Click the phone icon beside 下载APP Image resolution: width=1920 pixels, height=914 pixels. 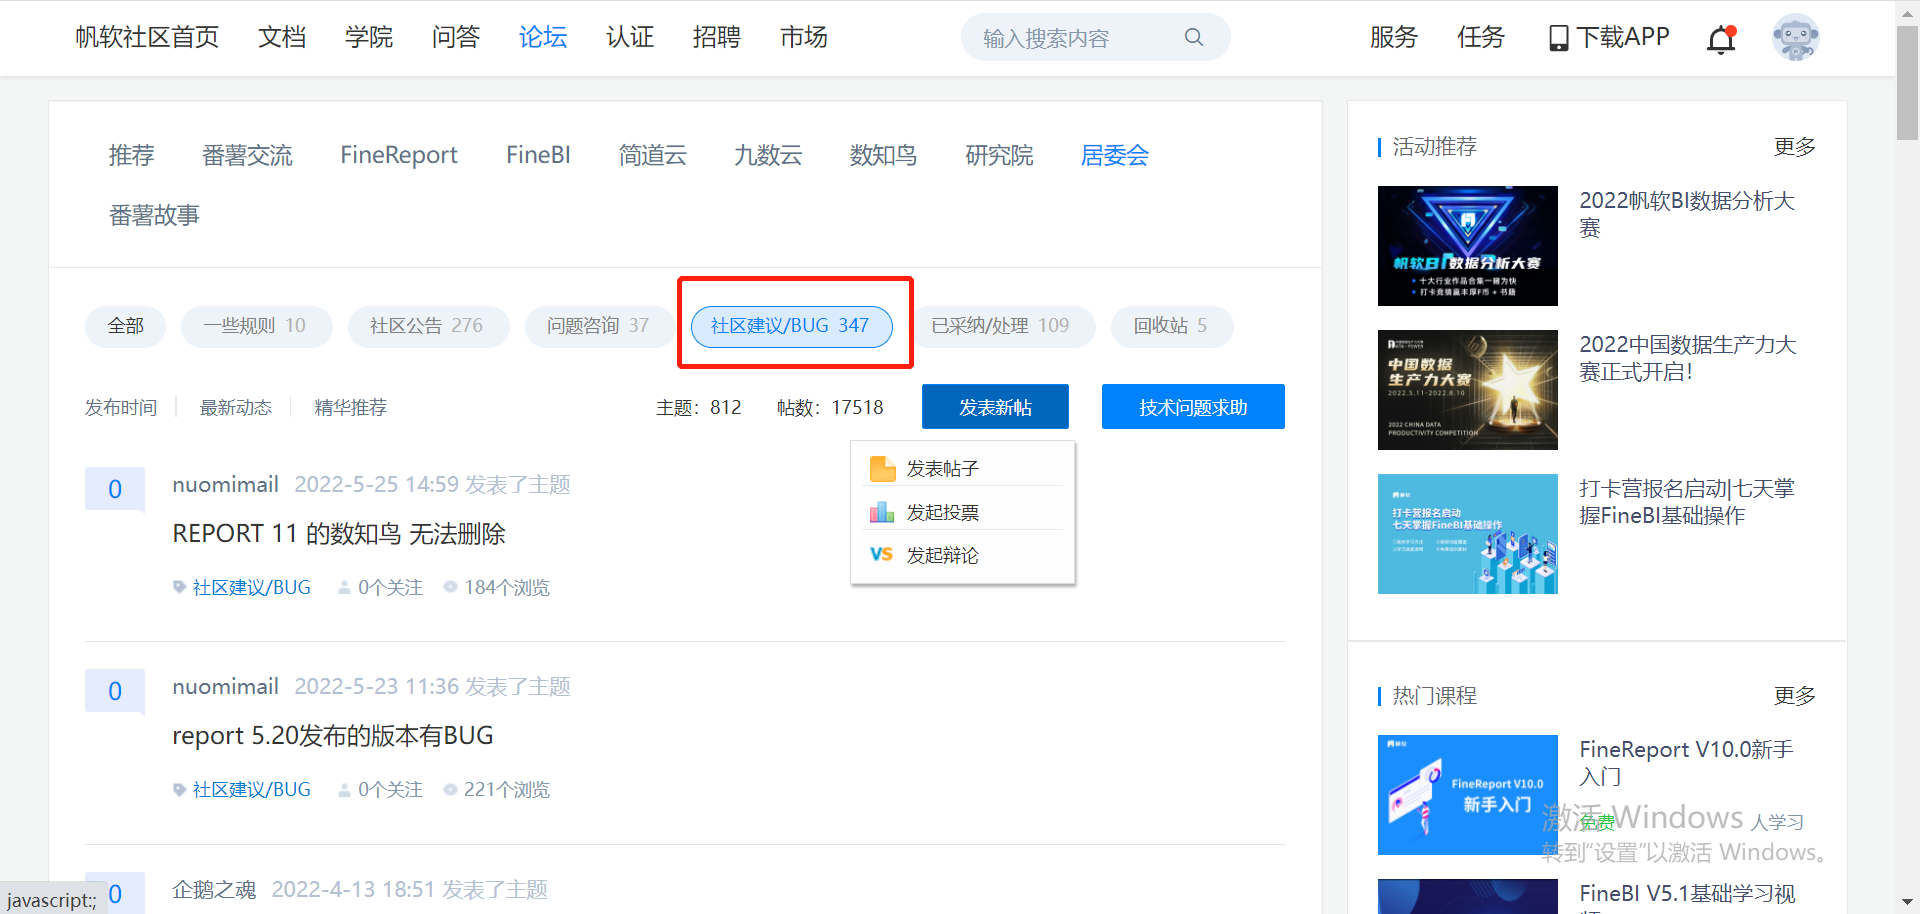pos(1558,38)
